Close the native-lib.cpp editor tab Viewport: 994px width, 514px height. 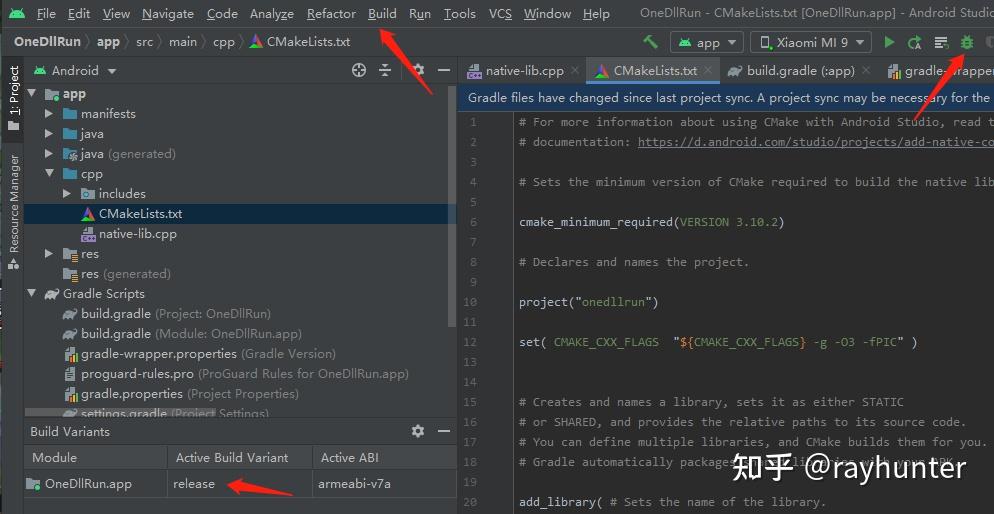tap(574, 71)
